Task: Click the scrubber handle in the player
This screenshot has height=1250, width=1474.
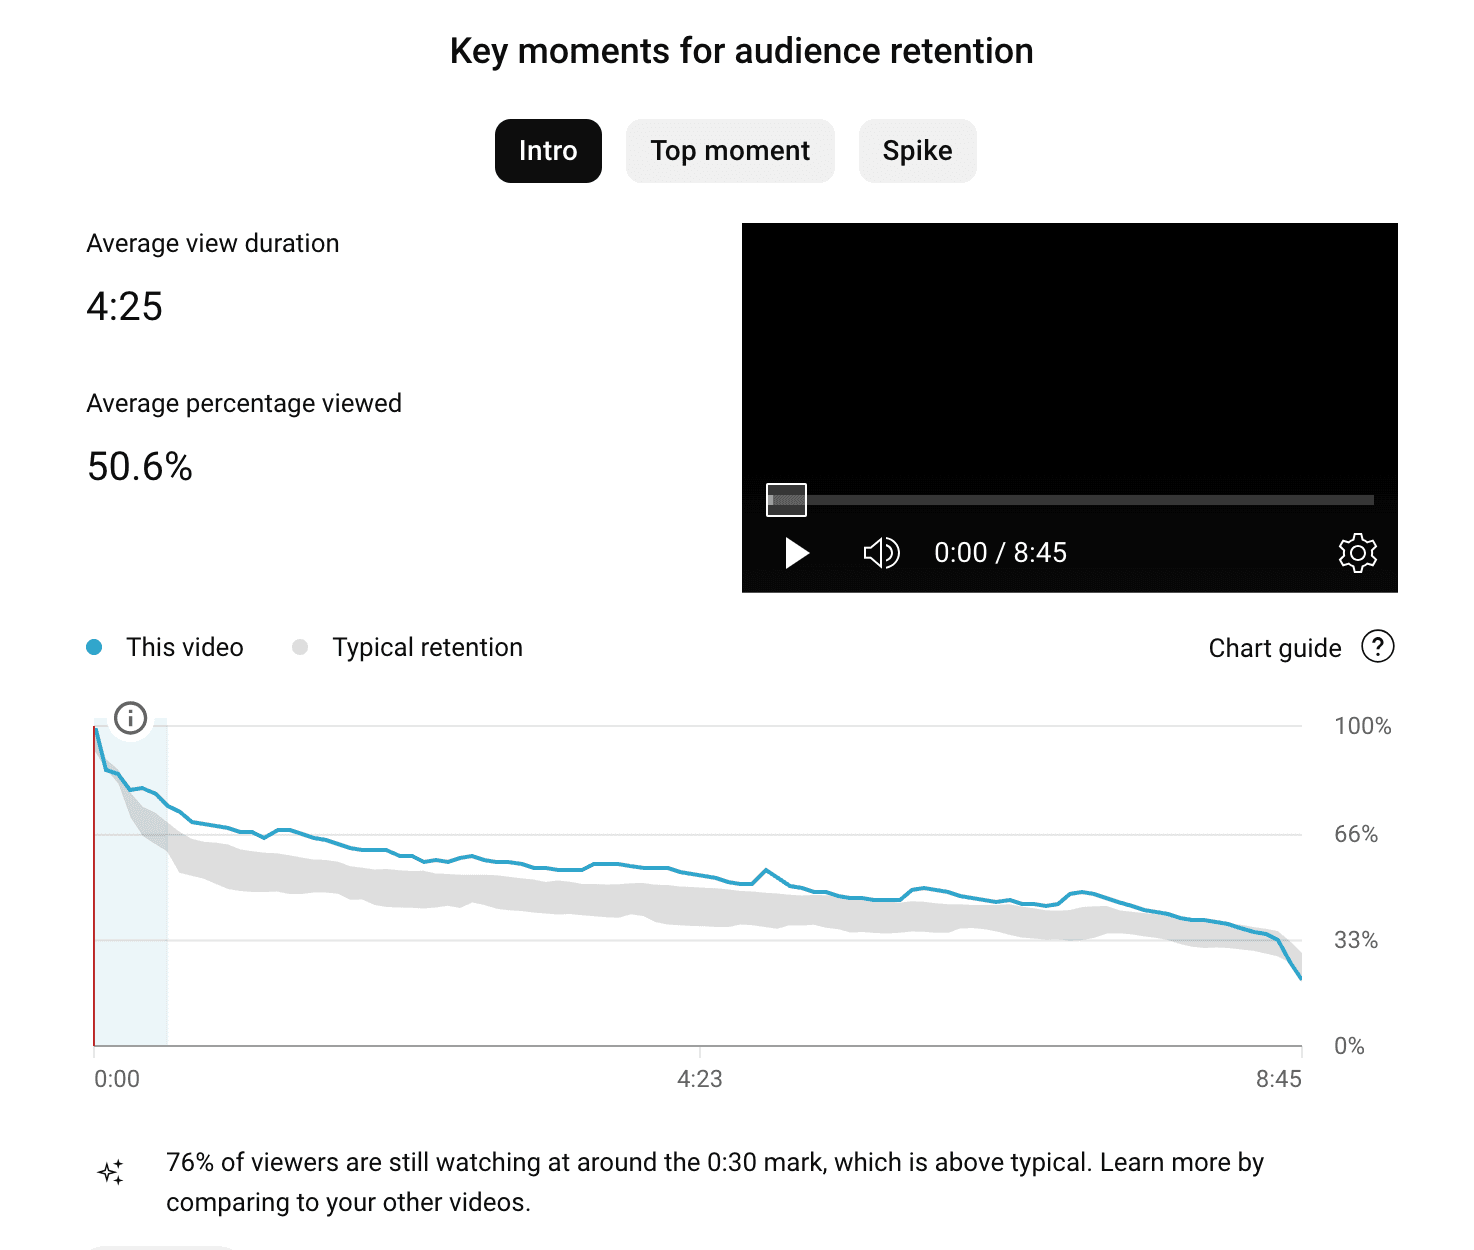Action: [786, 498]
